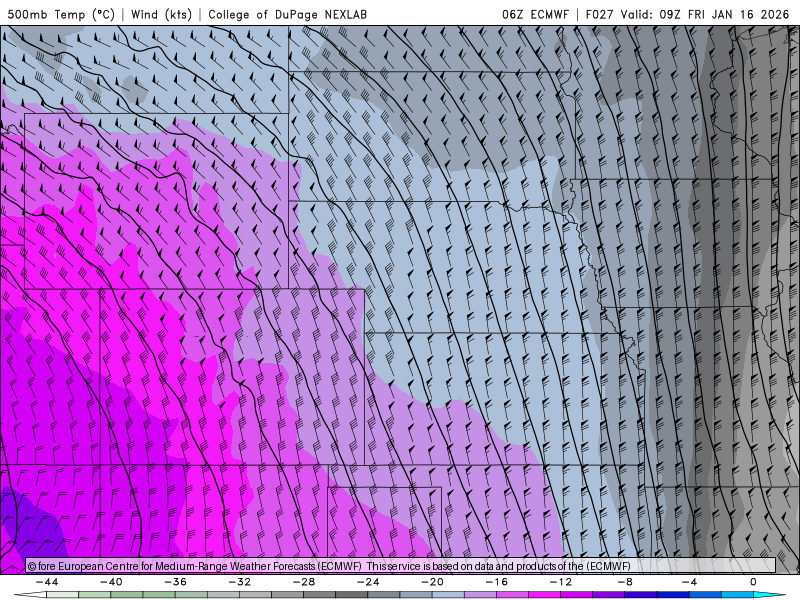
Task: Click the -44 color scale label
Action: pos(47,582)
